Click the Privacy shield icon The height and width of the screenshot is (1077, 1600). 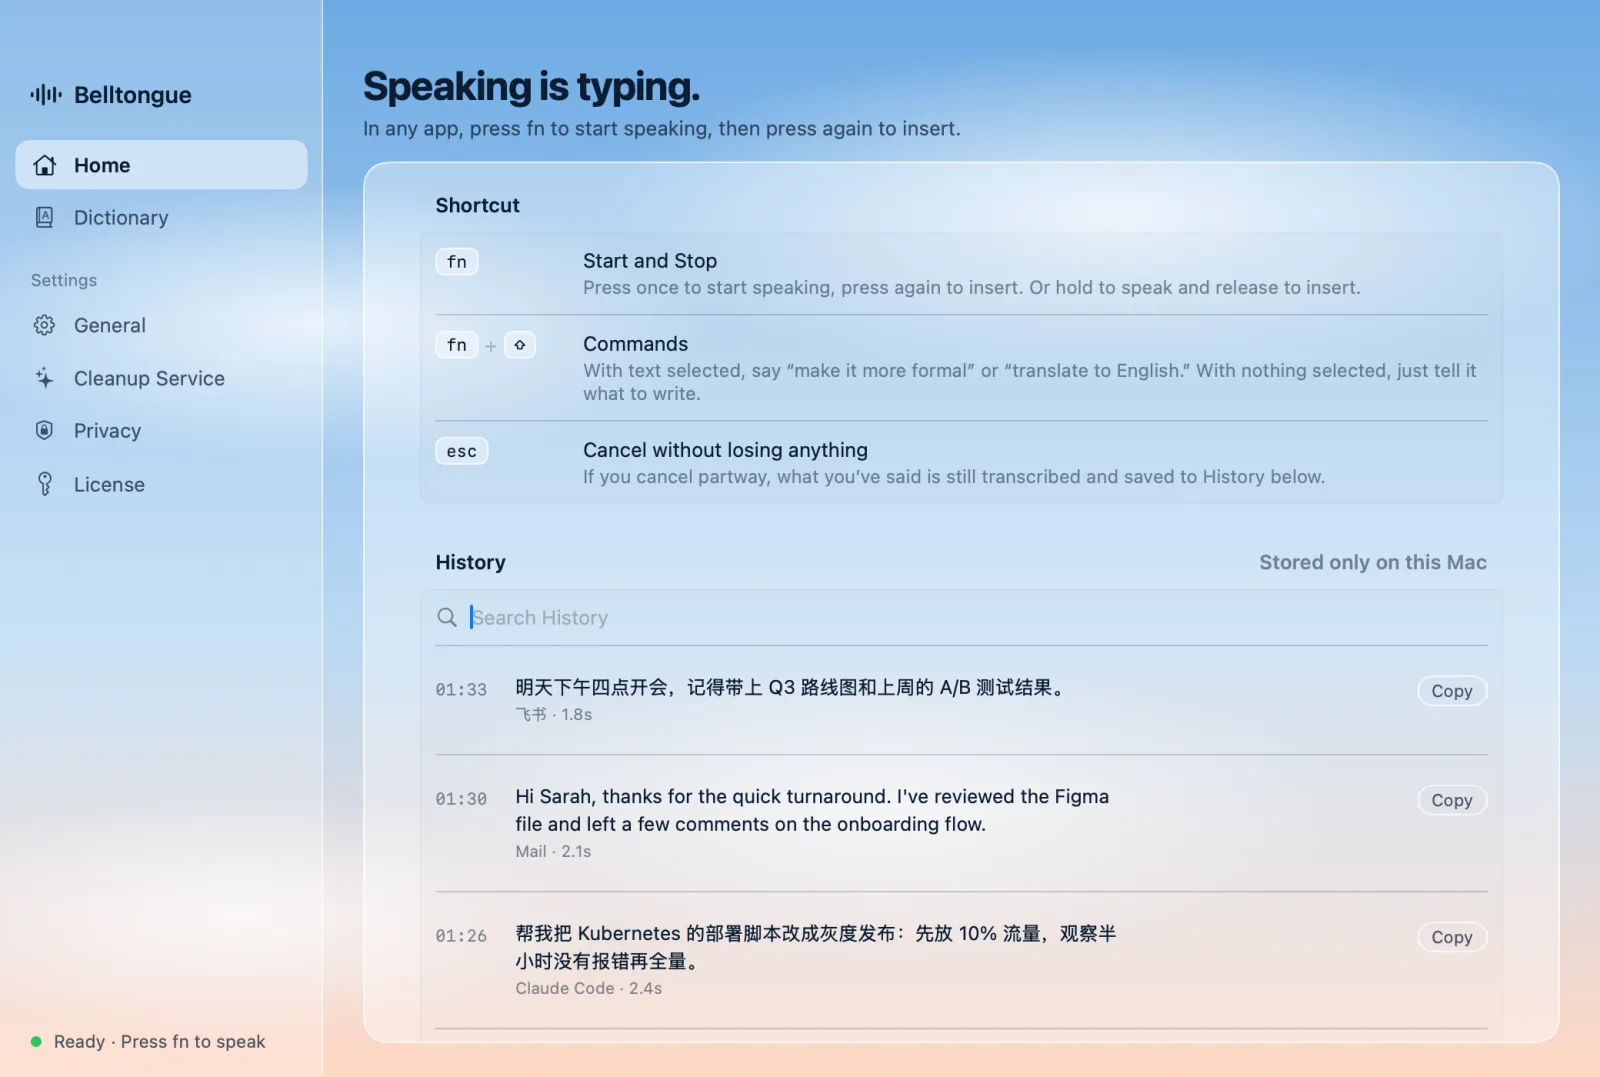45,430
